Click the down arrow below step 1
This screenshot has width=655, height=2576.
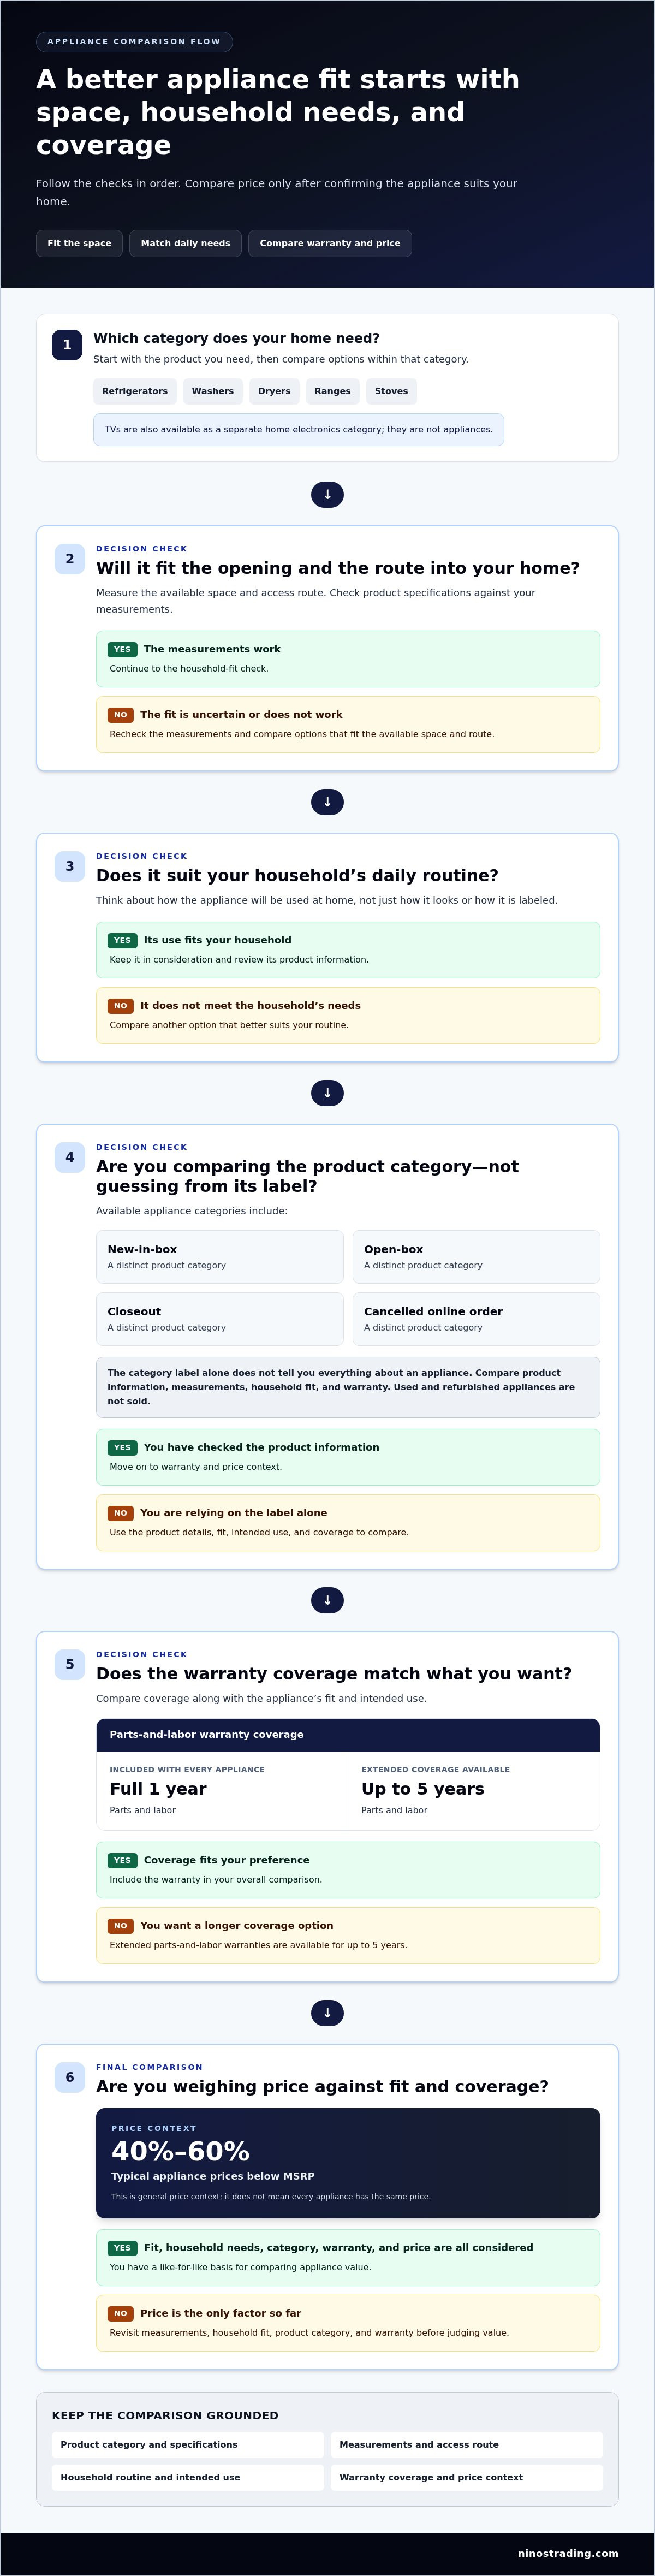point(327,494)
